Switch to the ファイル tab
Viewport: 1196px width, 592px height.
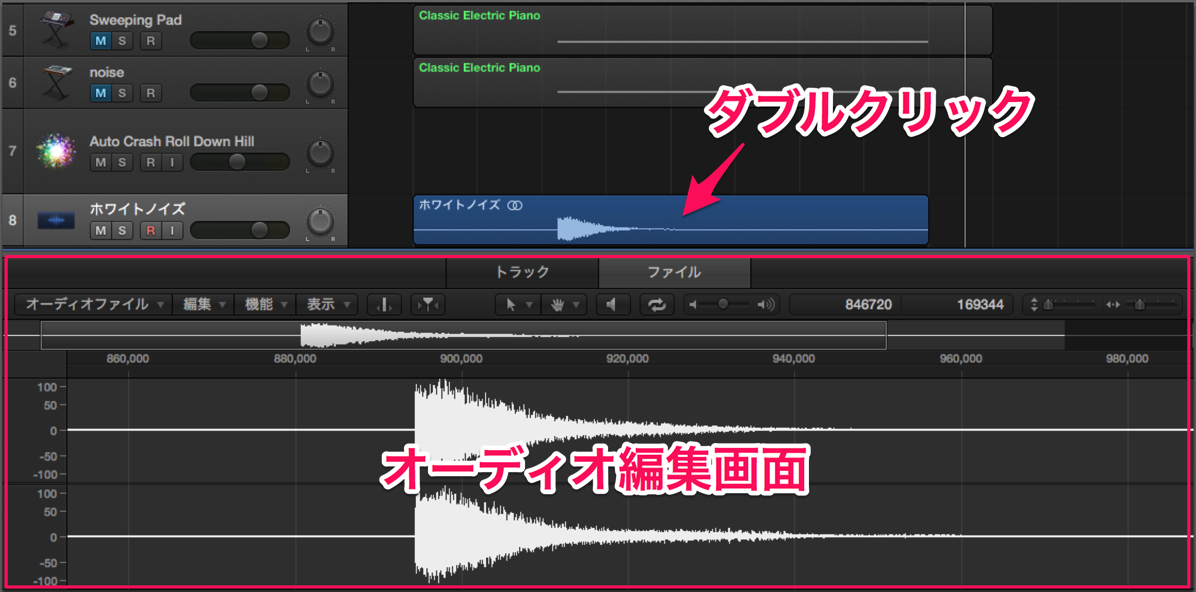tap(674, 272)
